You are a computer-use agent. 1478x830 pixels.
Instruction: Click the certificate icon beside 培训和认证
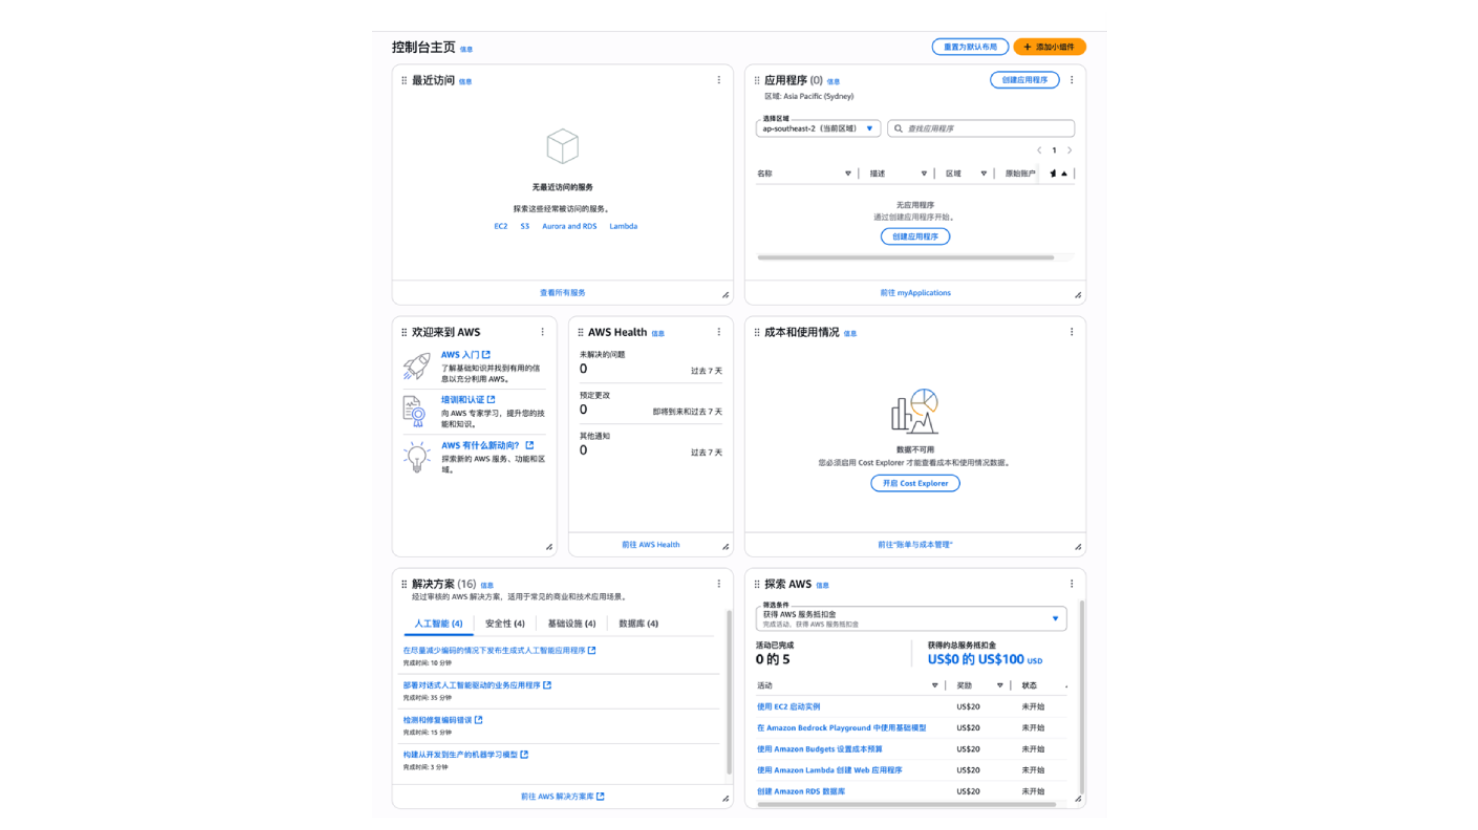click(x=415, y=411)
